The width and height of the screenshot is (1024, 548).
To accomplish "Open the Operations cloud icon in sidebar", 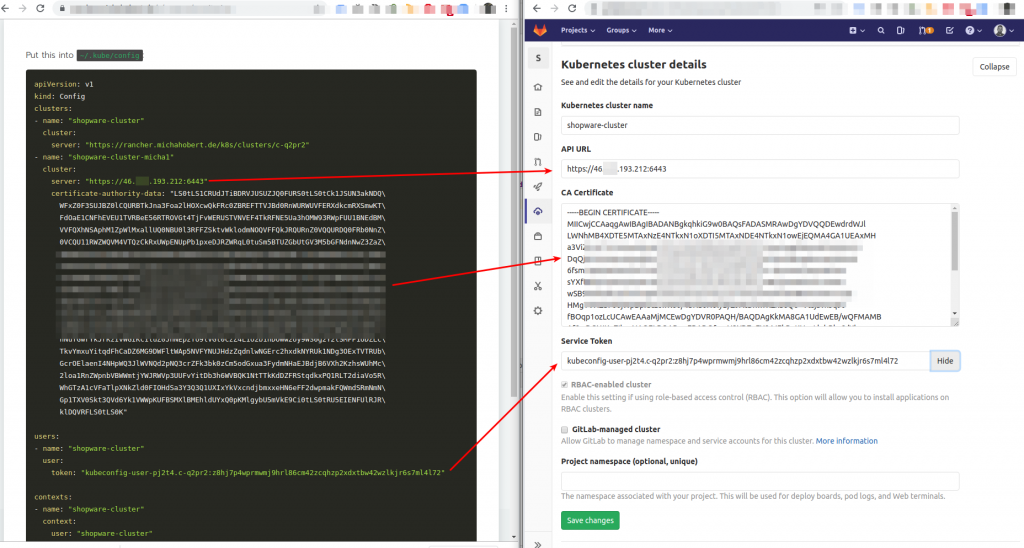I will [538, 212].
